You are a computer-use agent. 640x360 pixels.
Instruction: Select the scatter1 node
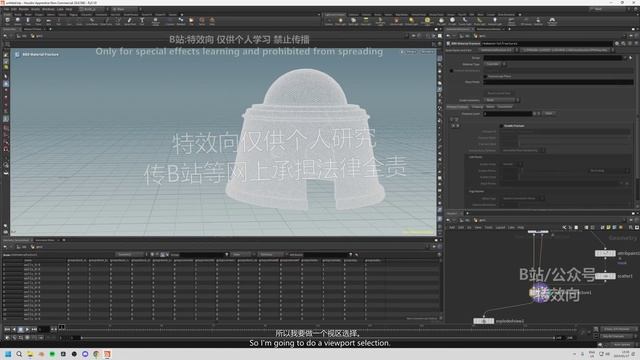(x=605, y=276)
